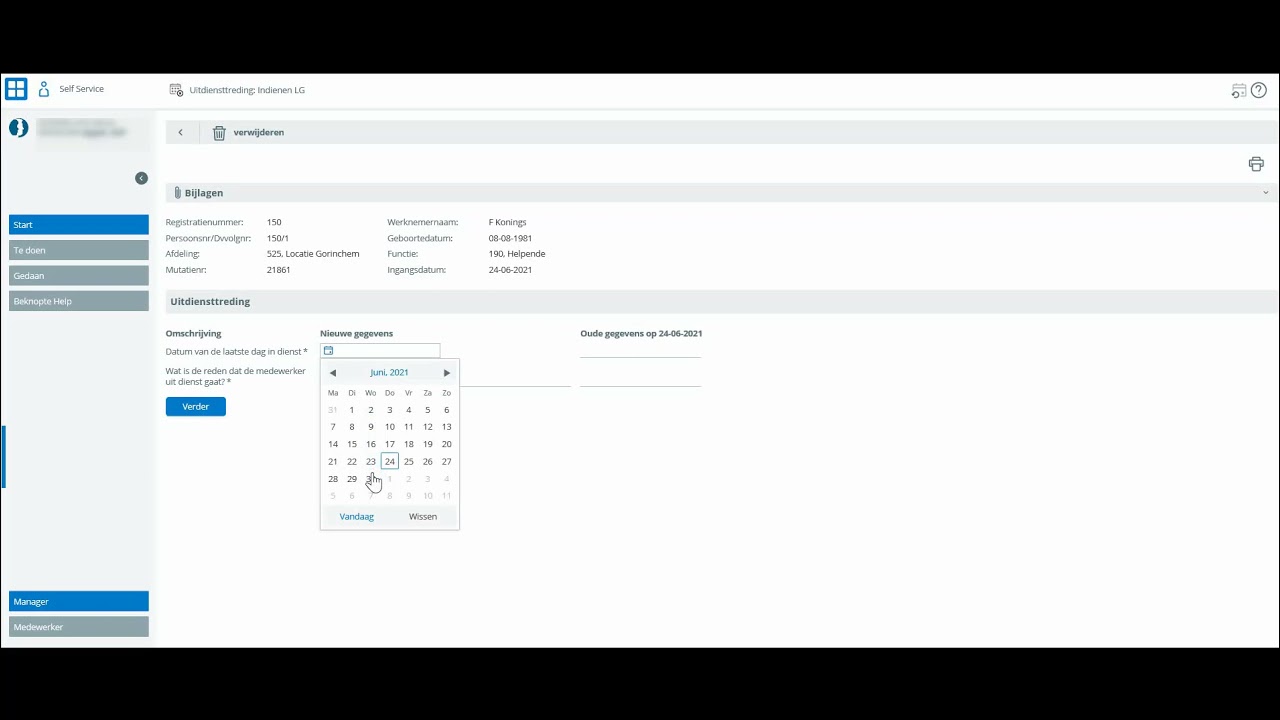The width and height of the screenshot is (1280, 720).
Task: Open the Gedaan menu item
Action: [x=79, y=276]
